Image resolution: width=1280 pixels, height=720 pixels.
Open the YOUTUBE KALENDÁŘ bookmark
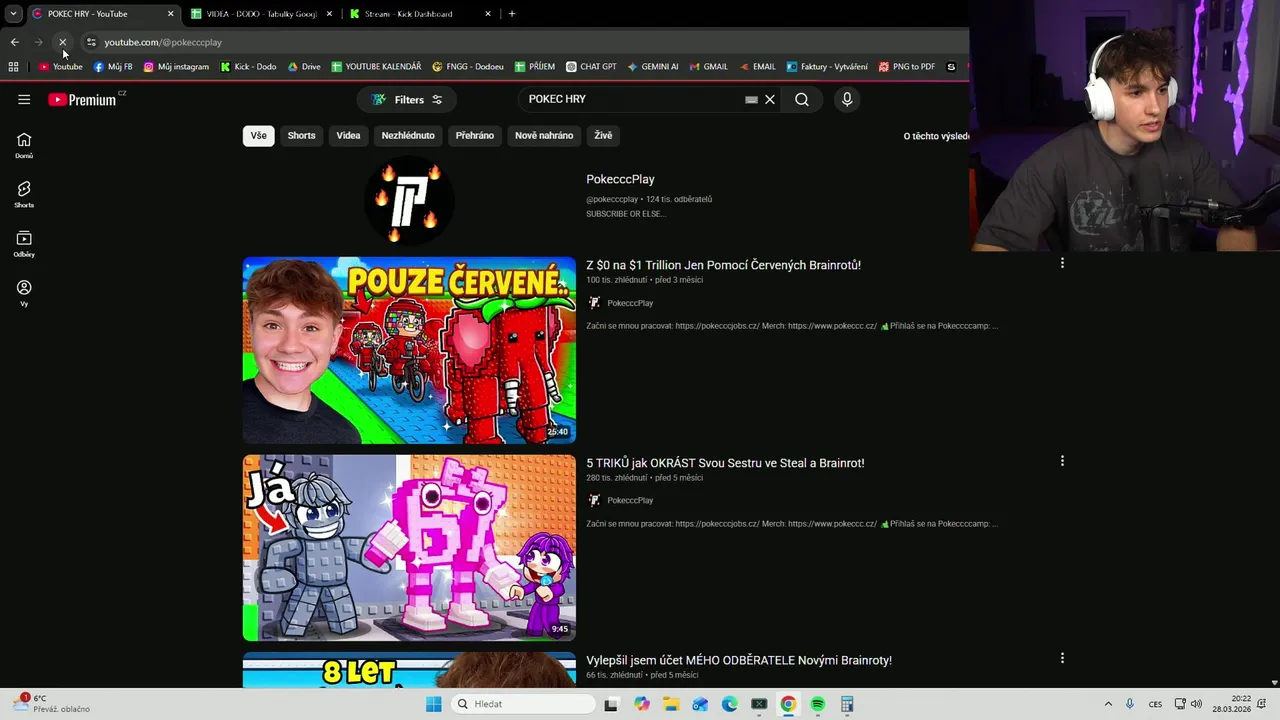pyautogui.click(x=376, y=67)
